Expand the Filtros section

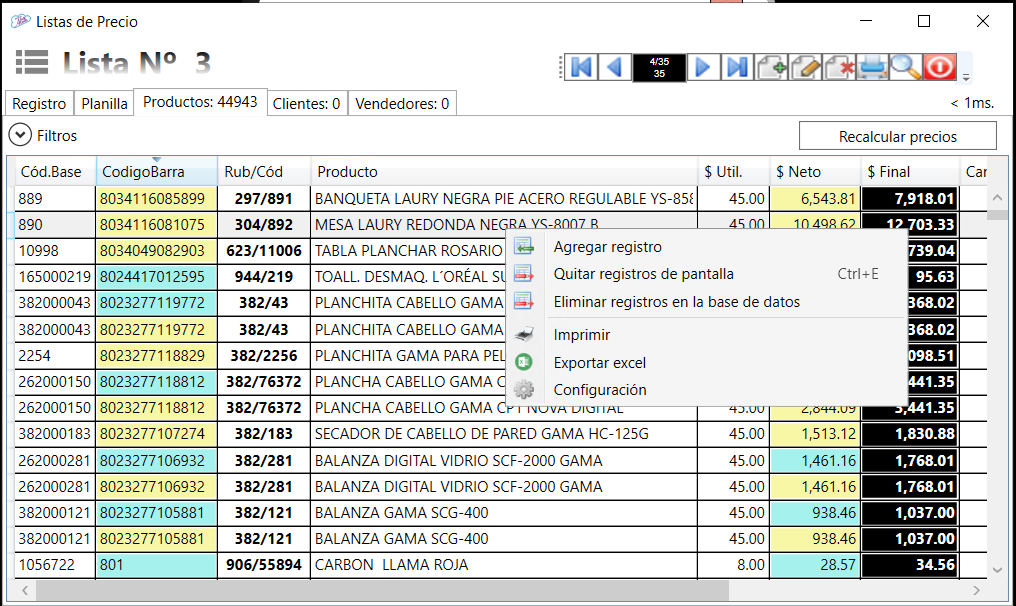[21, 135]
